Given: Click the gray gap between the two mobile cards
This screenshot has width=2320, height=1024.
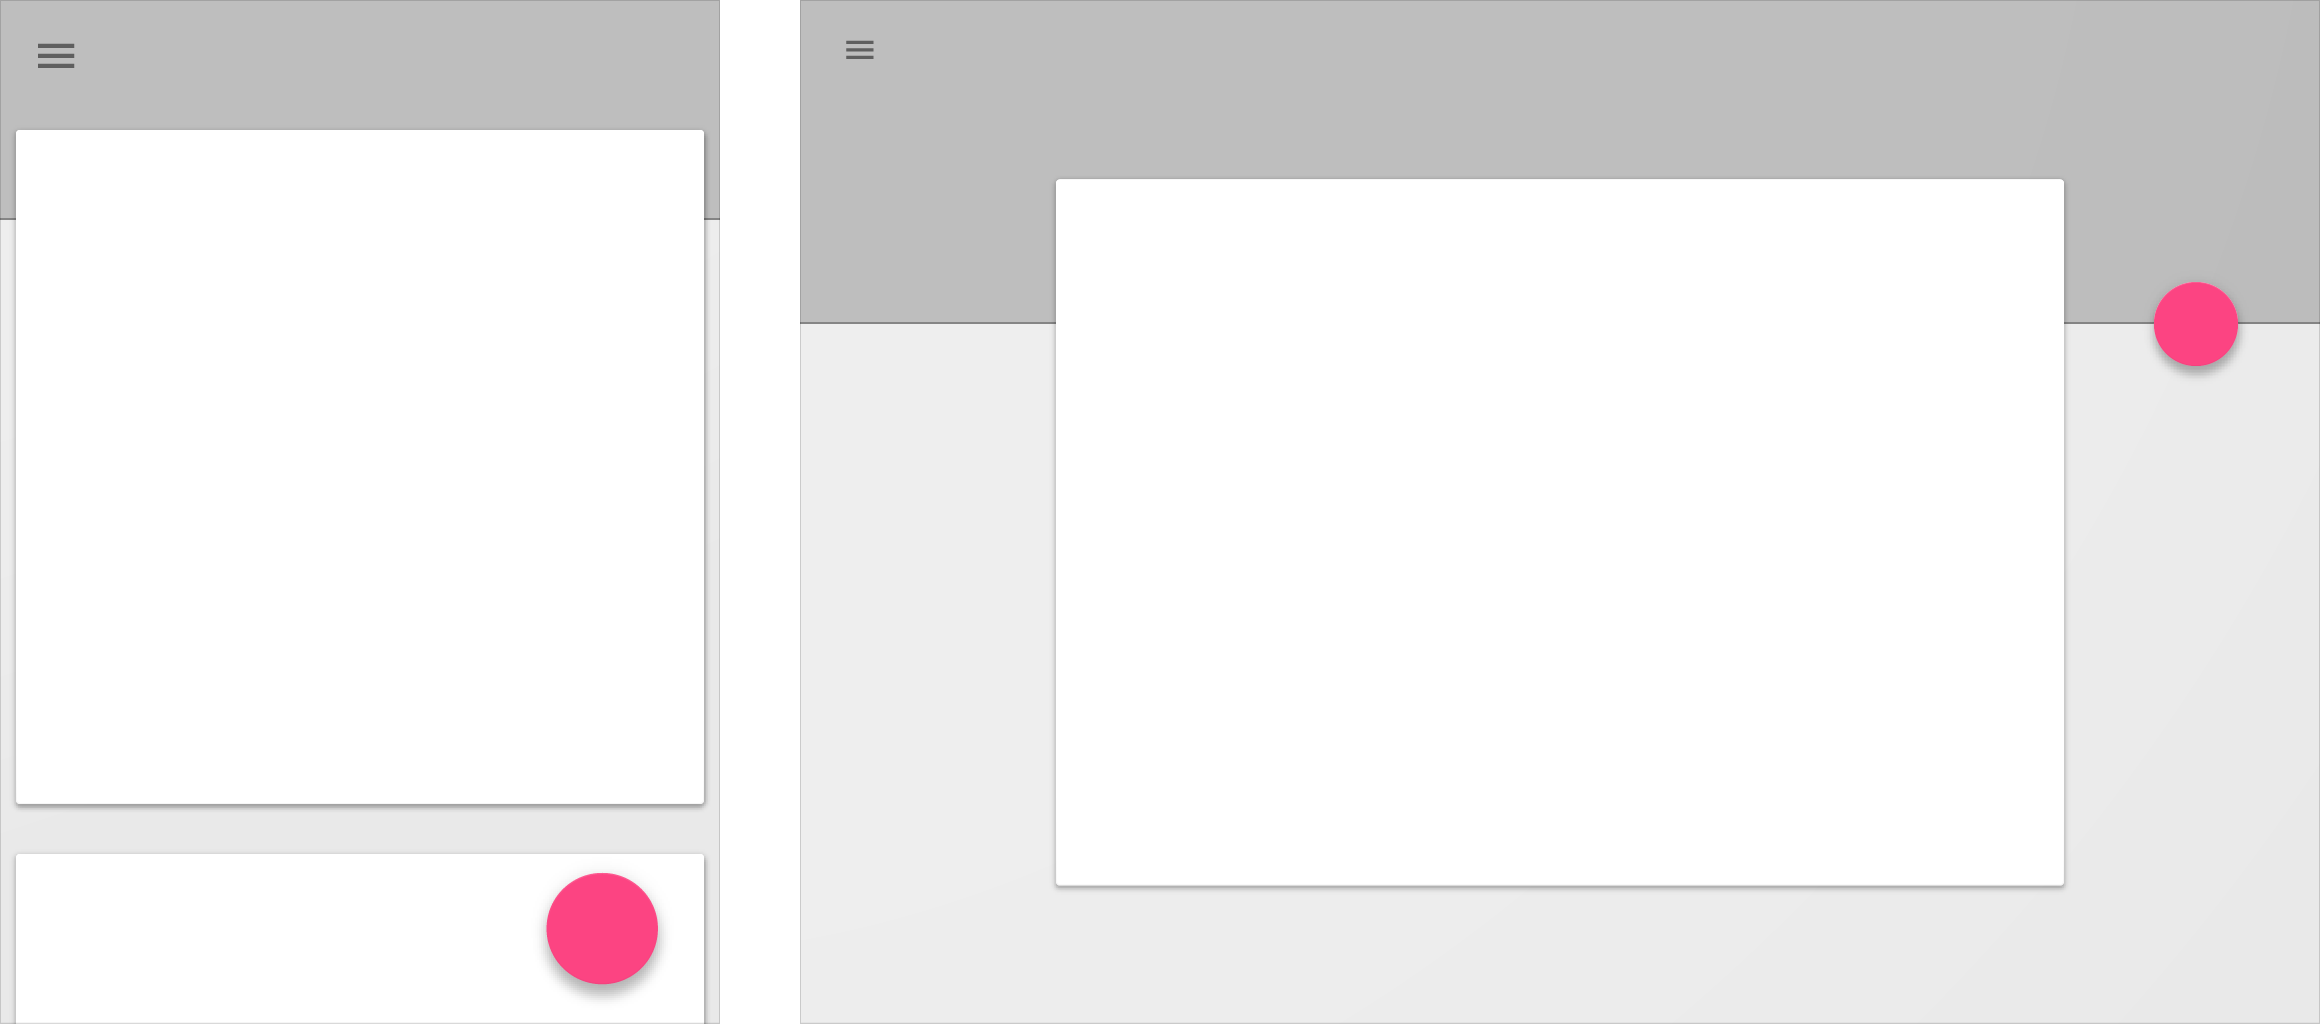Looking at the screenshot, I should pyautogui.click(x=360, y=829).
